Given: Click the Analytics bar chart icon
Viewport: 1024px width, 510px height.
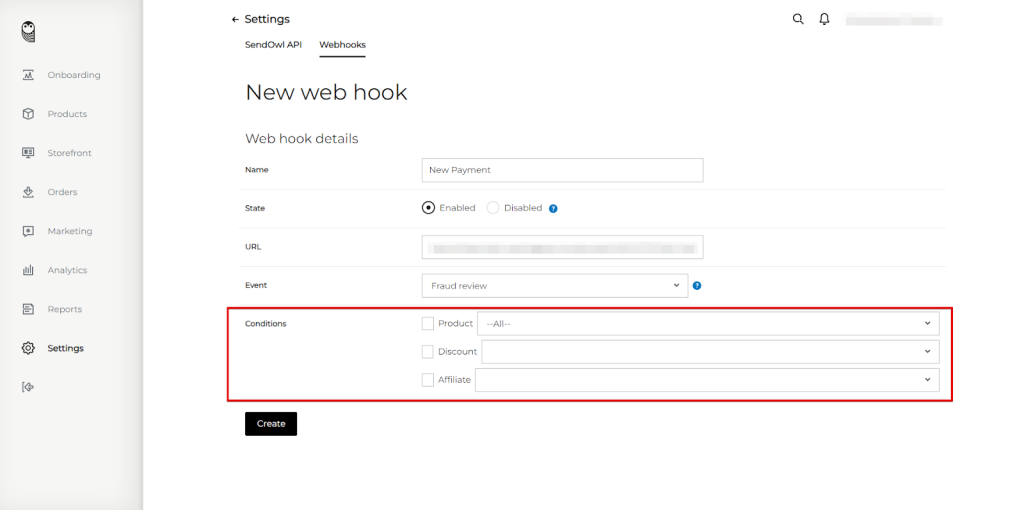Looking at the screenshot, I should tap(28, 270).
